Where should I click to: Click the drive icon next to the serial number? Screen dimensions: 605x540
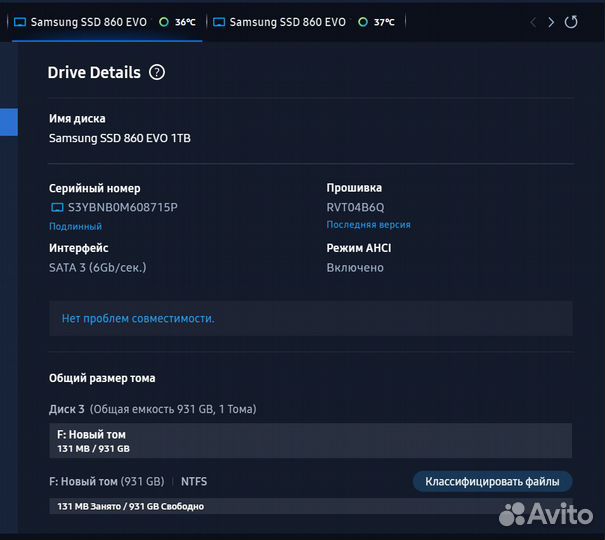(x=57, y=208)
